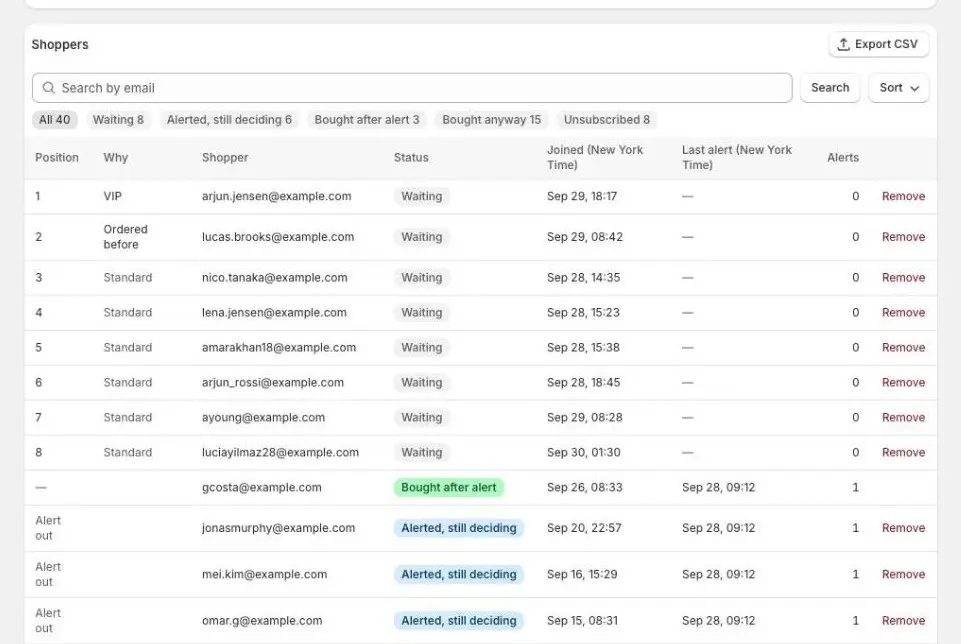The width and height of the screenshot is (961, 644).
Task: Click the gcosta@example.com email
Action: (262, 487)
